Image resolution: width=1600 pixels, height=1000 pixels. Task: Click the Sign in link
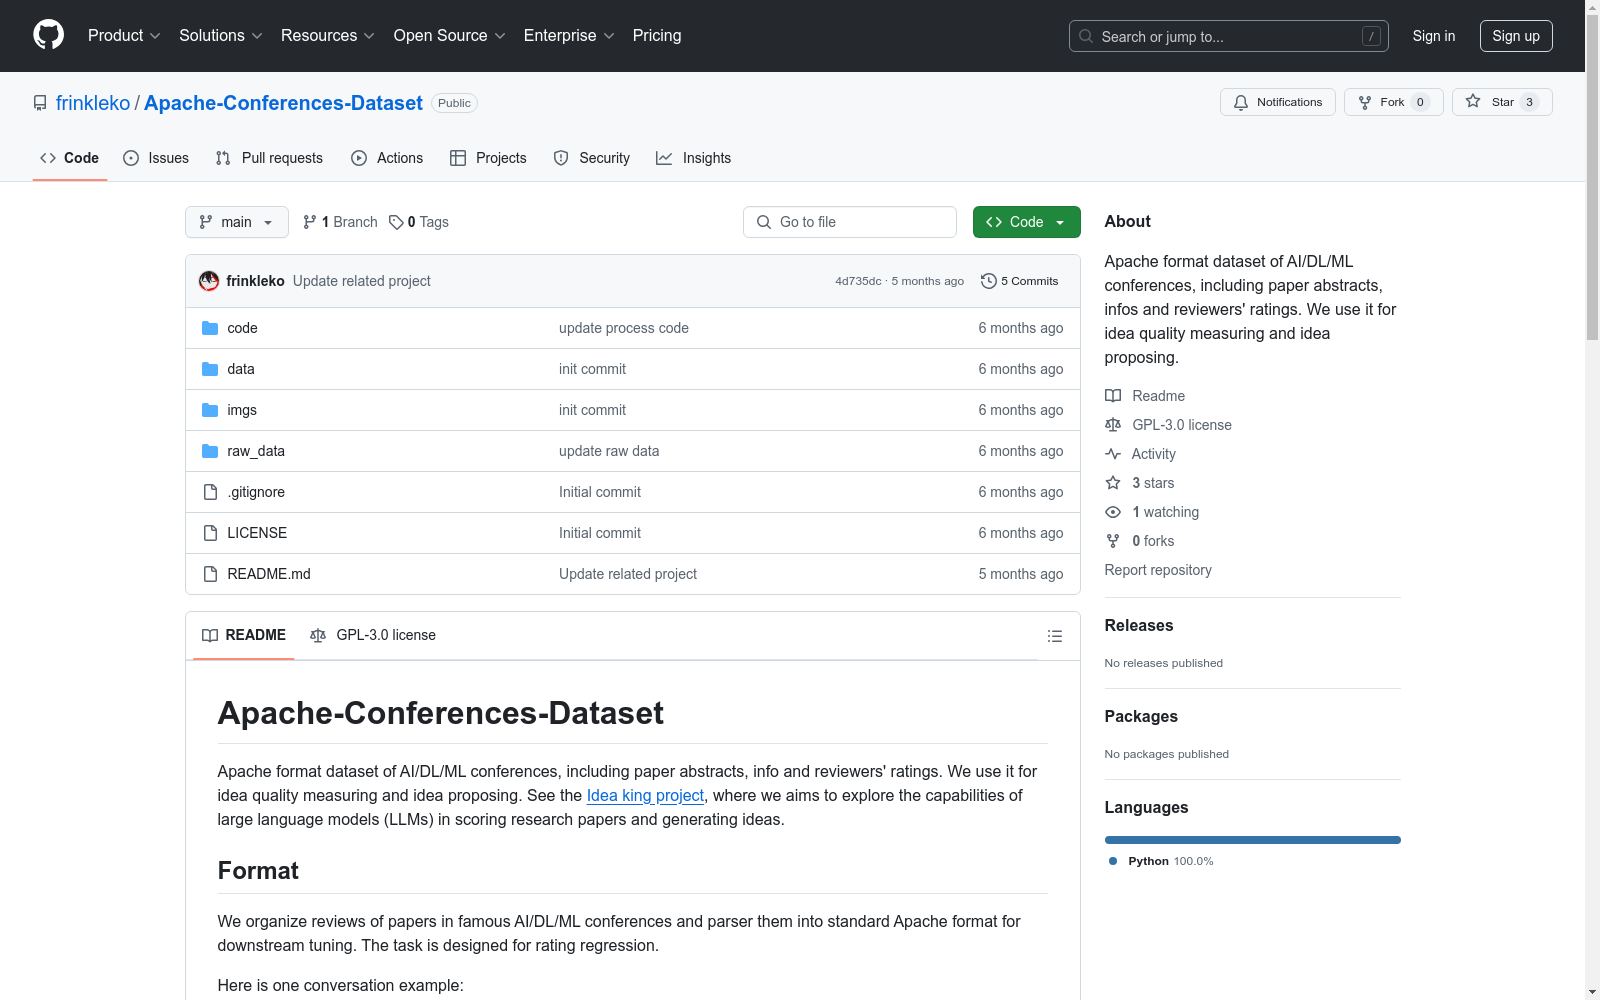tap(1434, 36)
